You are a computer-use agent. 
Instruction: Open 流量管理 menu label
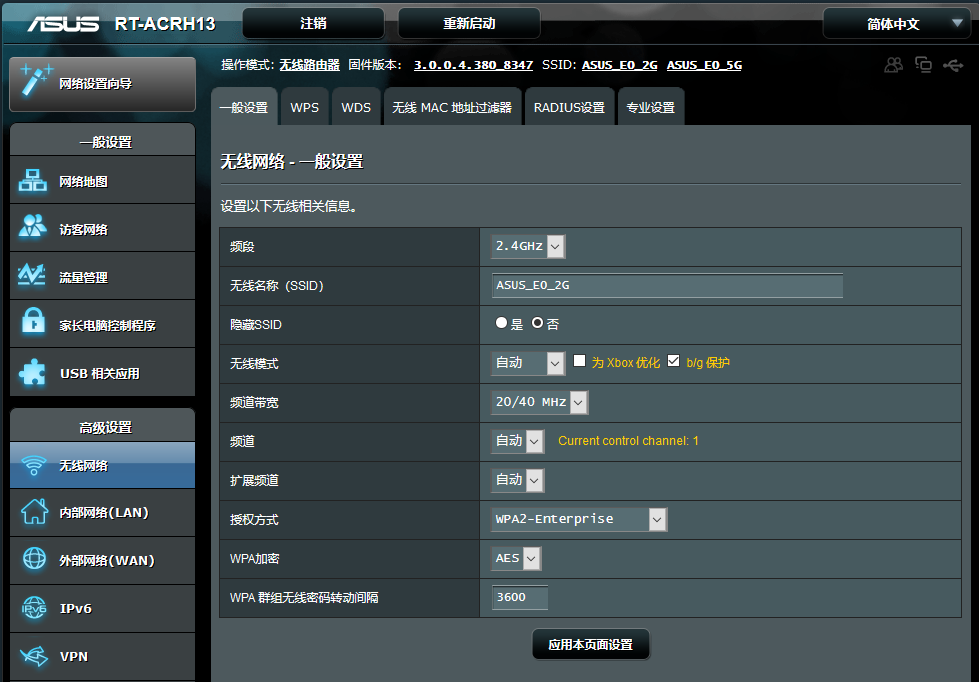pyautogui.click(x=84, y=277)
